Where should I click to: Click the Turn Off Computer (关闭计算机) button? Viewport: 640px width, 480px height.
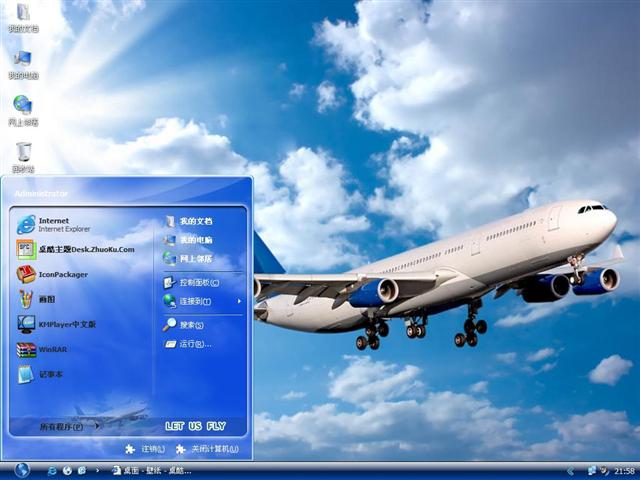tap(207, 449)
